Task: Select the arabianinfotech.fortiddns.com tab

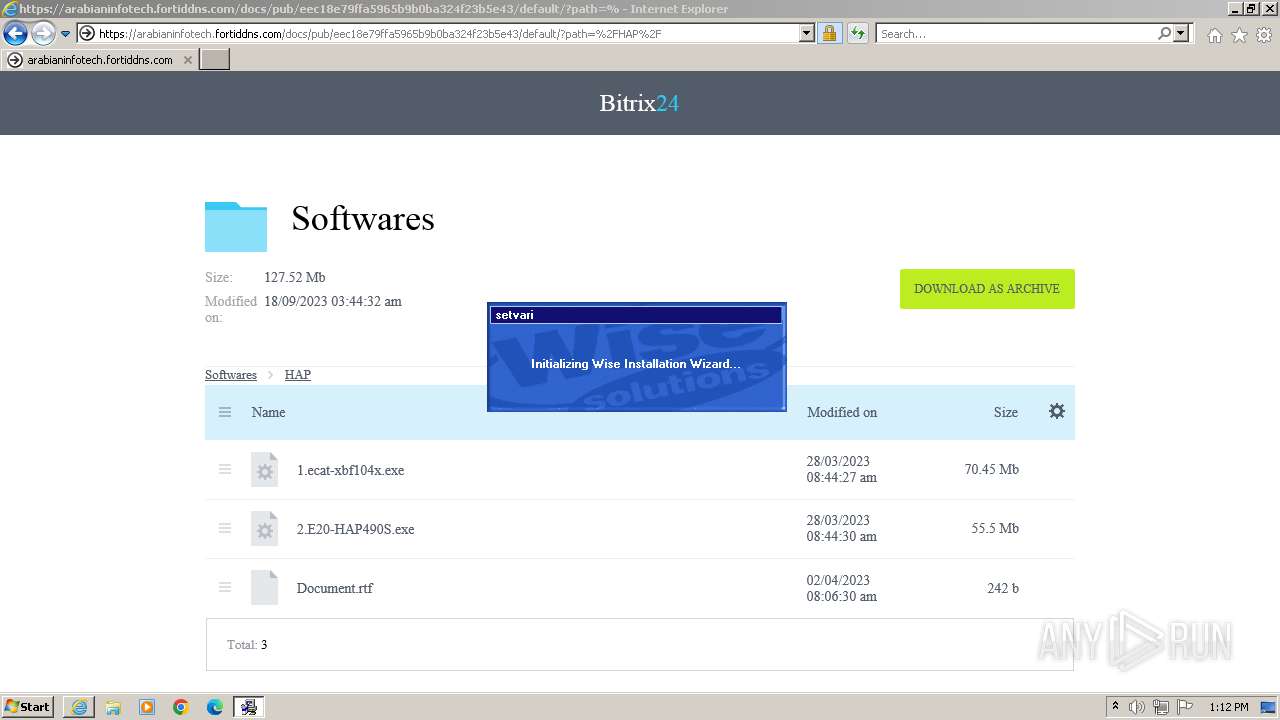Action: 100,60
